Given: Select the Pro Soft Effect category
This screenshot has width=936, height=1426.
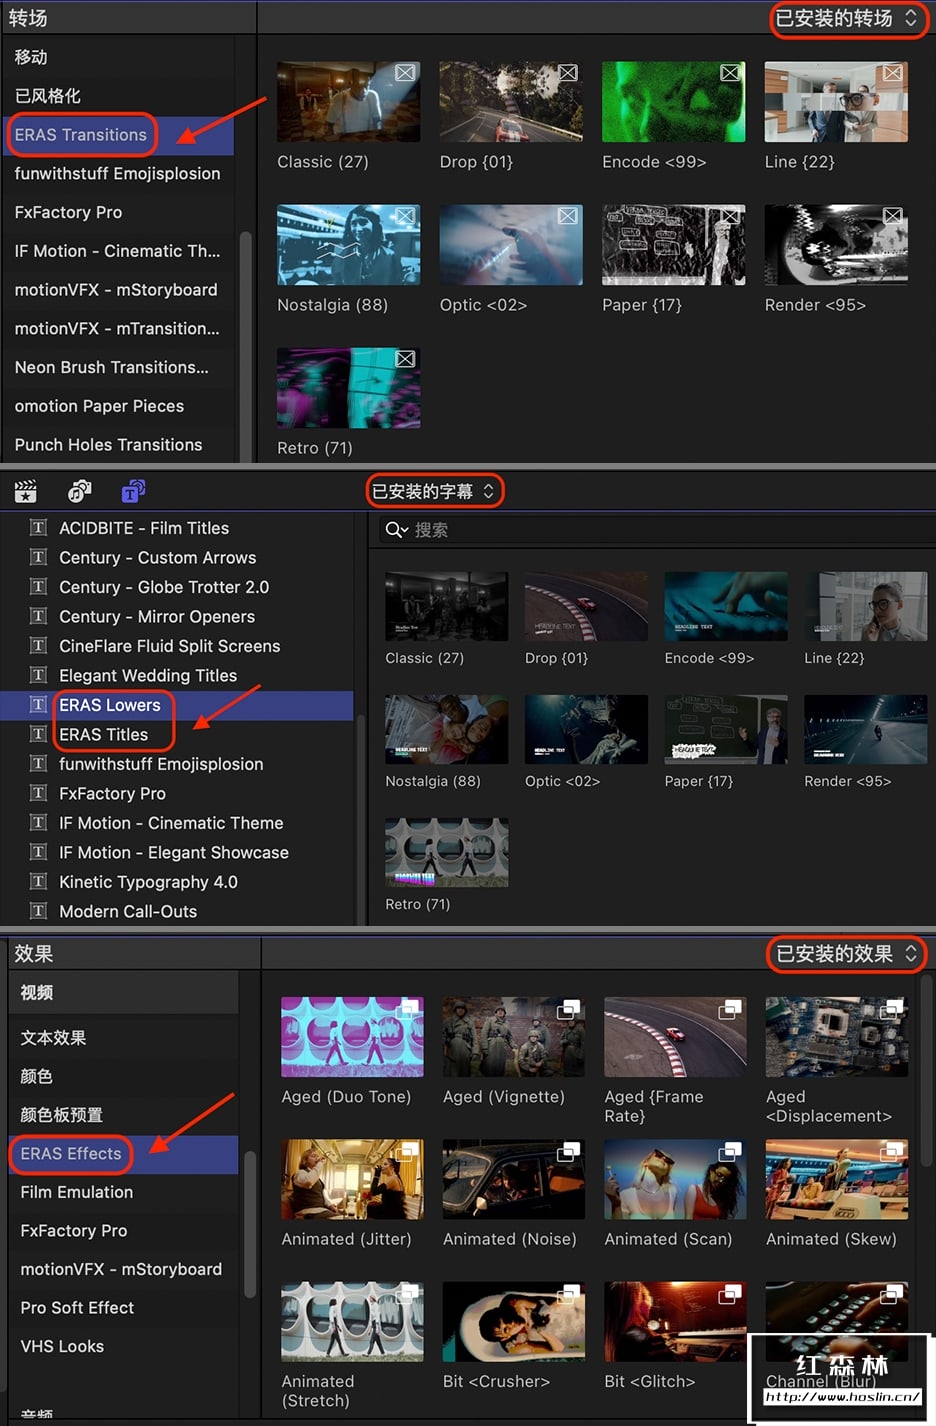Looking at the screenshot, I should [124, 1308].
